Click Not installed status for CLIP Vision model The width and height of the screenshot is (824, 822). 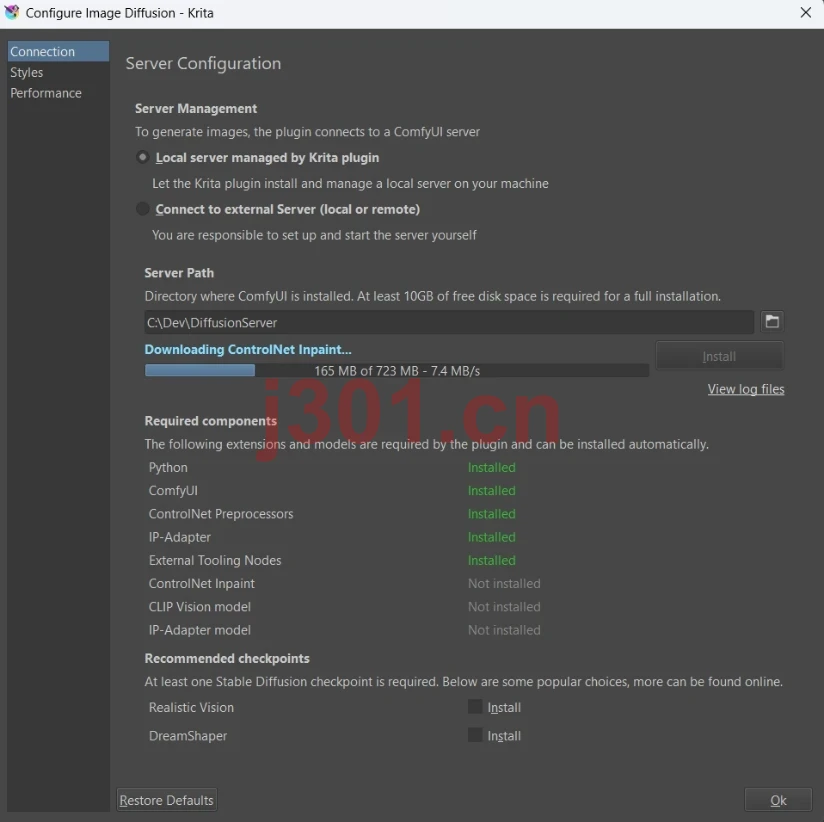click(504, 607)
